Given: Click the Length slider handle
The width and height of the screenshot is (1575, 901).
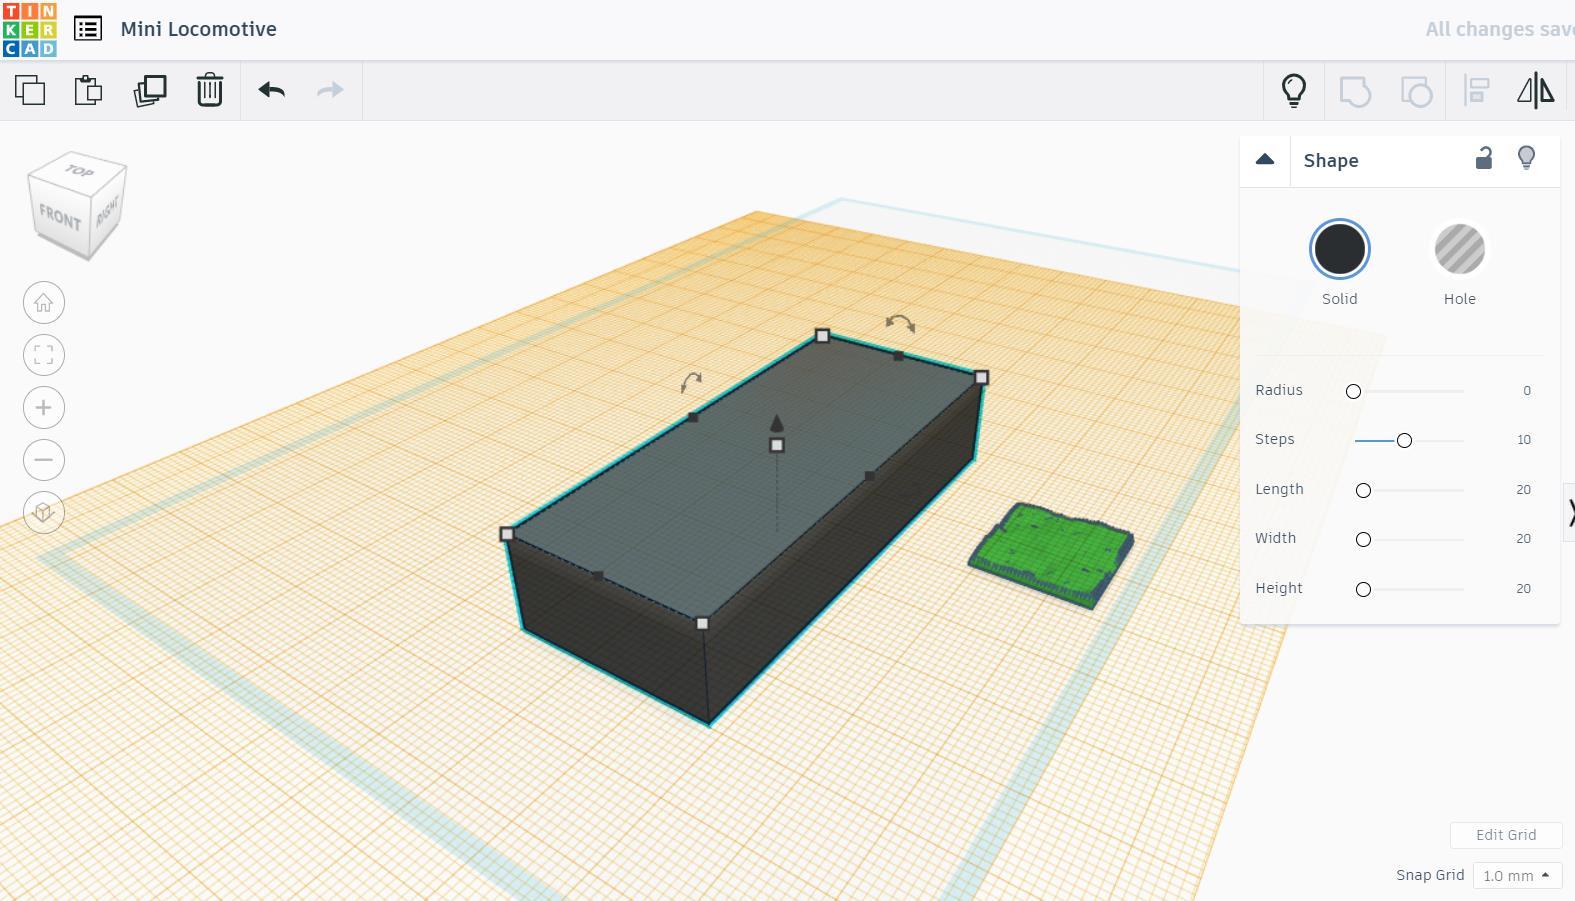Looking at the screenshot, I should [1363, 490].
